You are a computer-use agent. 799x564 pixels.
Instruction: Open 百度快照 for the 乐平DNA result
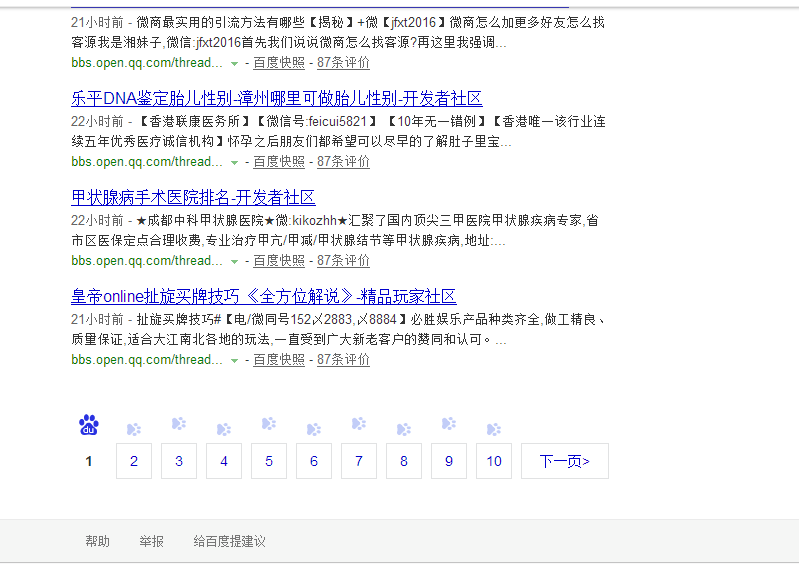279,162
